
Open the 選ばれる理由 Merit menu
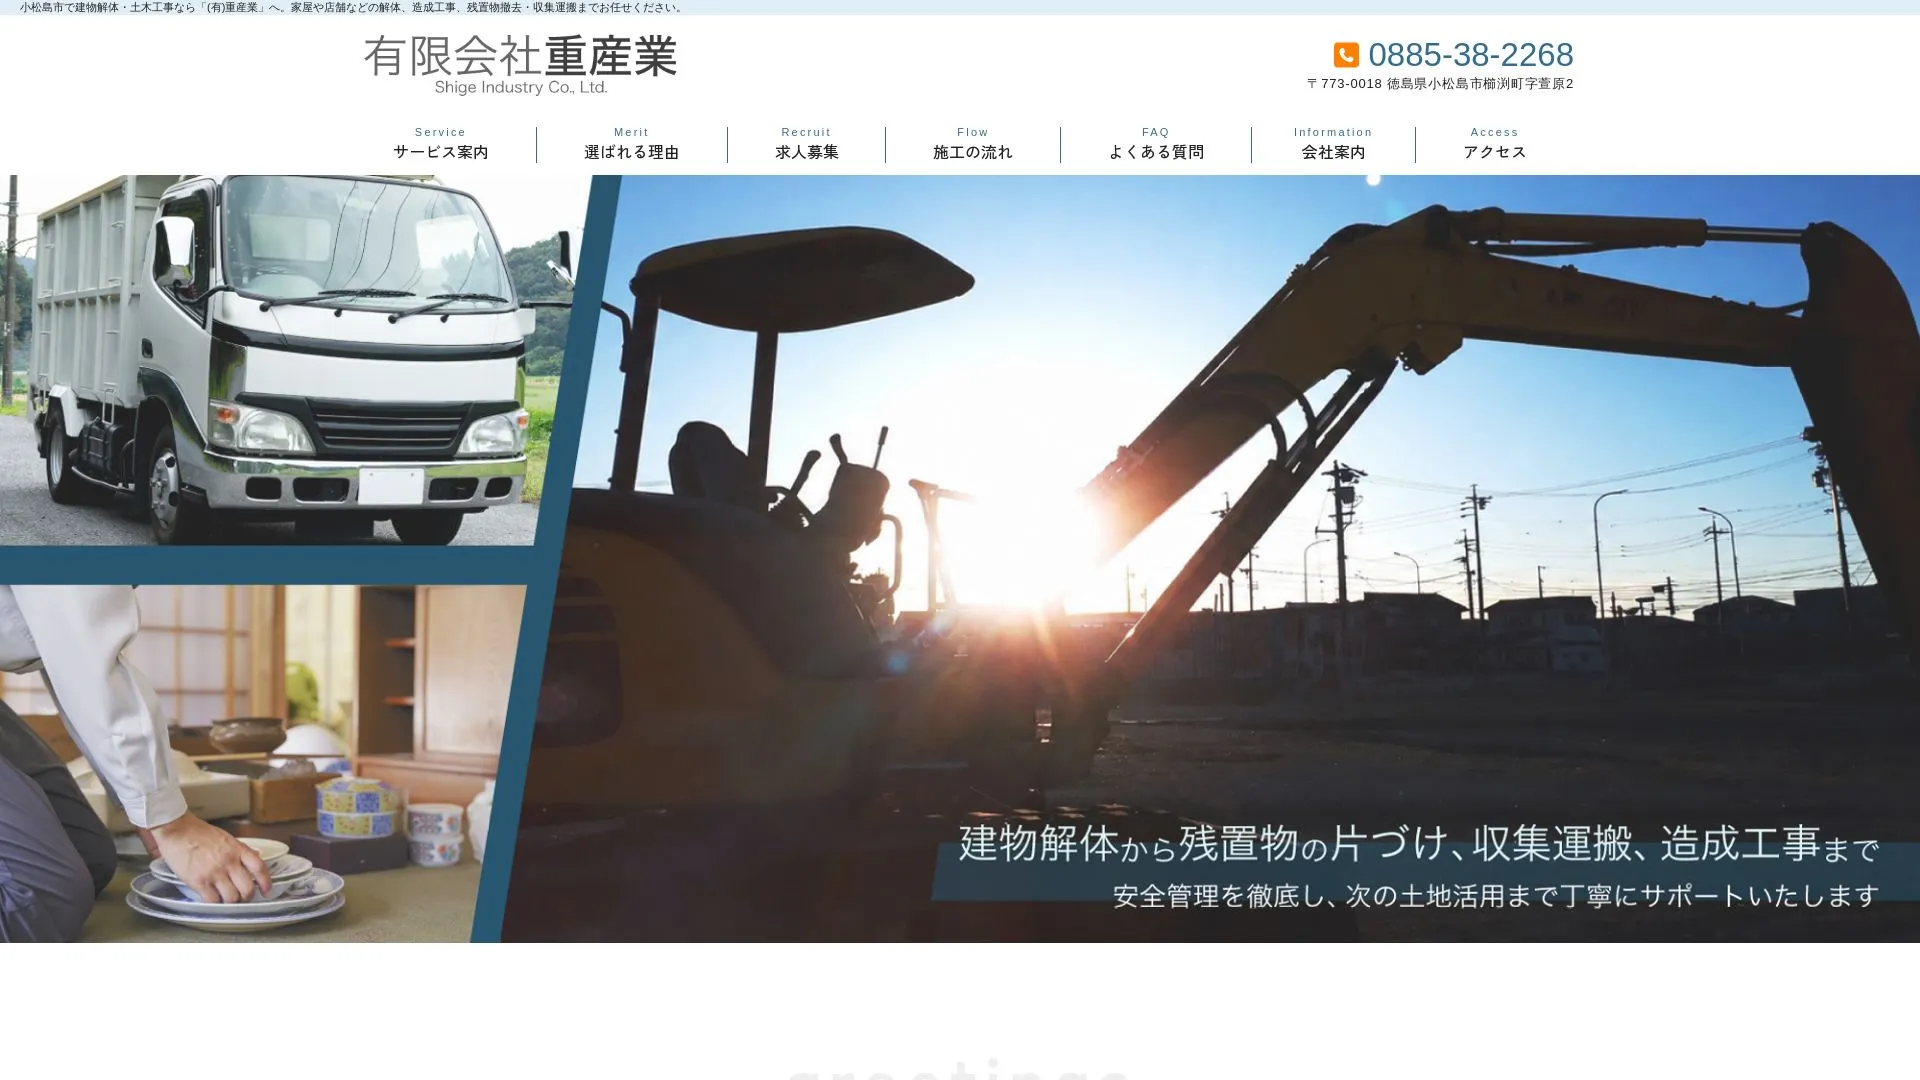[x=631, y=144]
